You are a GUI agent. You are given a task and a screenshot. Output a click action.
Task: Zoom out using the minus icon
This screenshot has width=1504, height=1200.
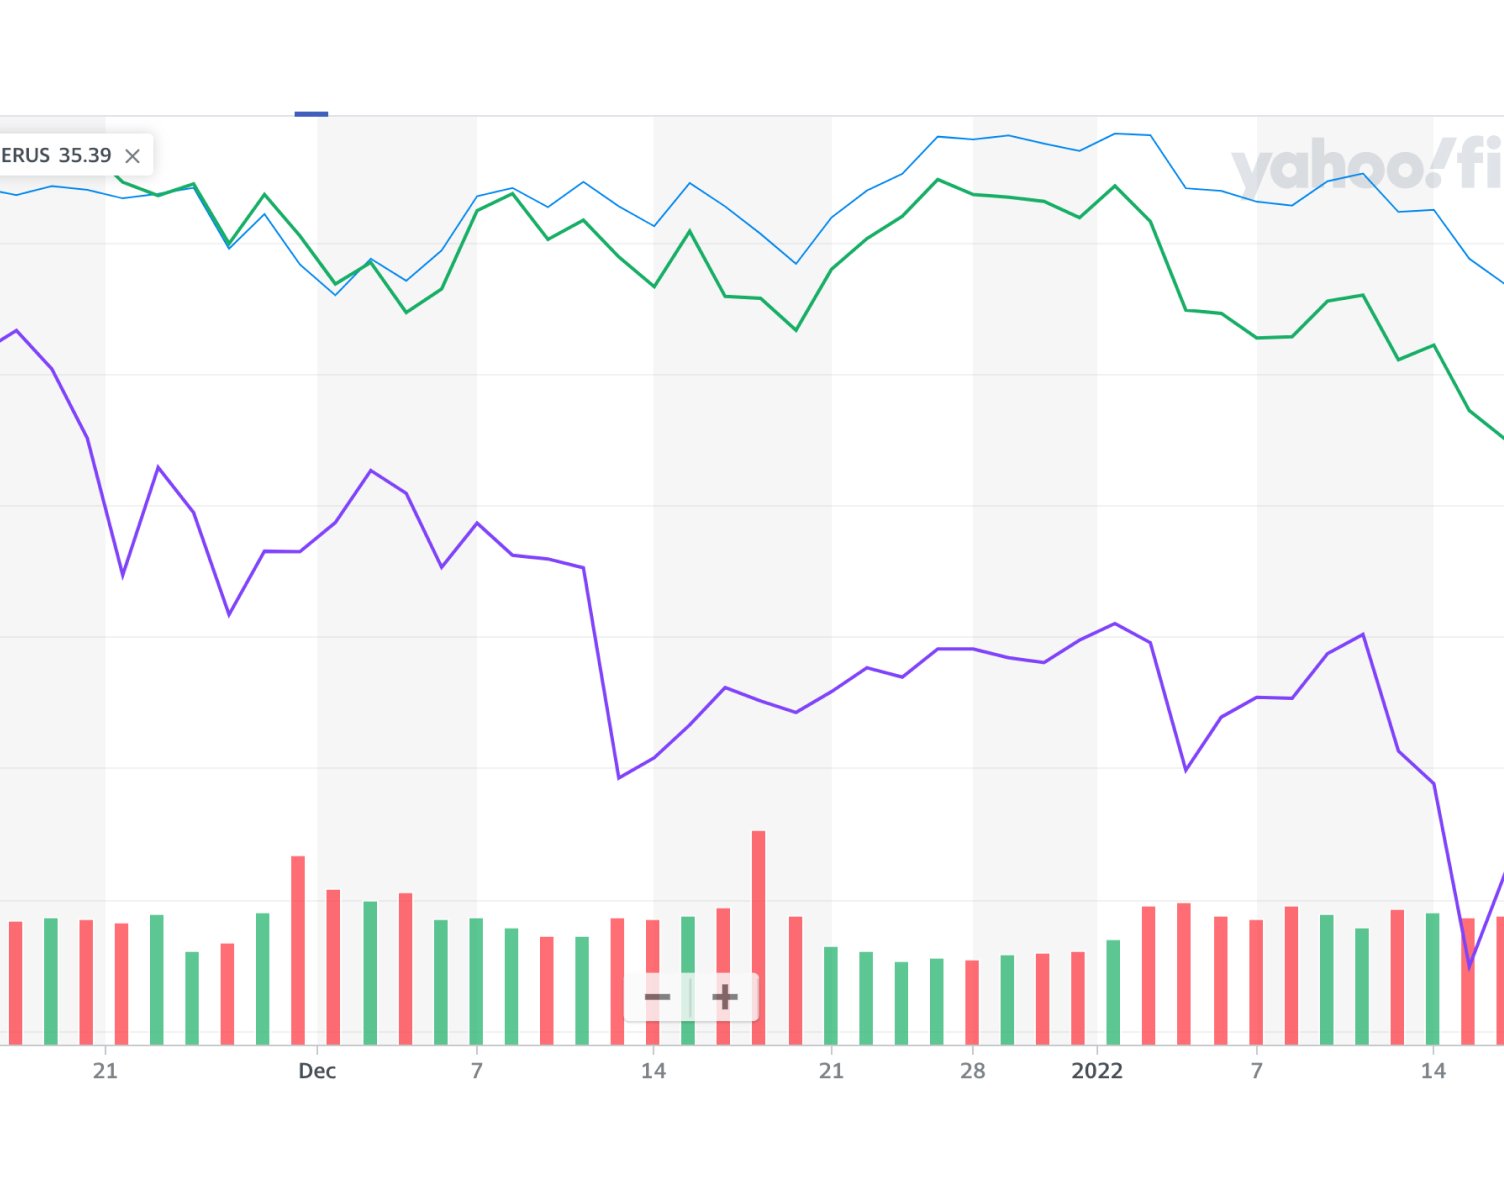(657, 997)
